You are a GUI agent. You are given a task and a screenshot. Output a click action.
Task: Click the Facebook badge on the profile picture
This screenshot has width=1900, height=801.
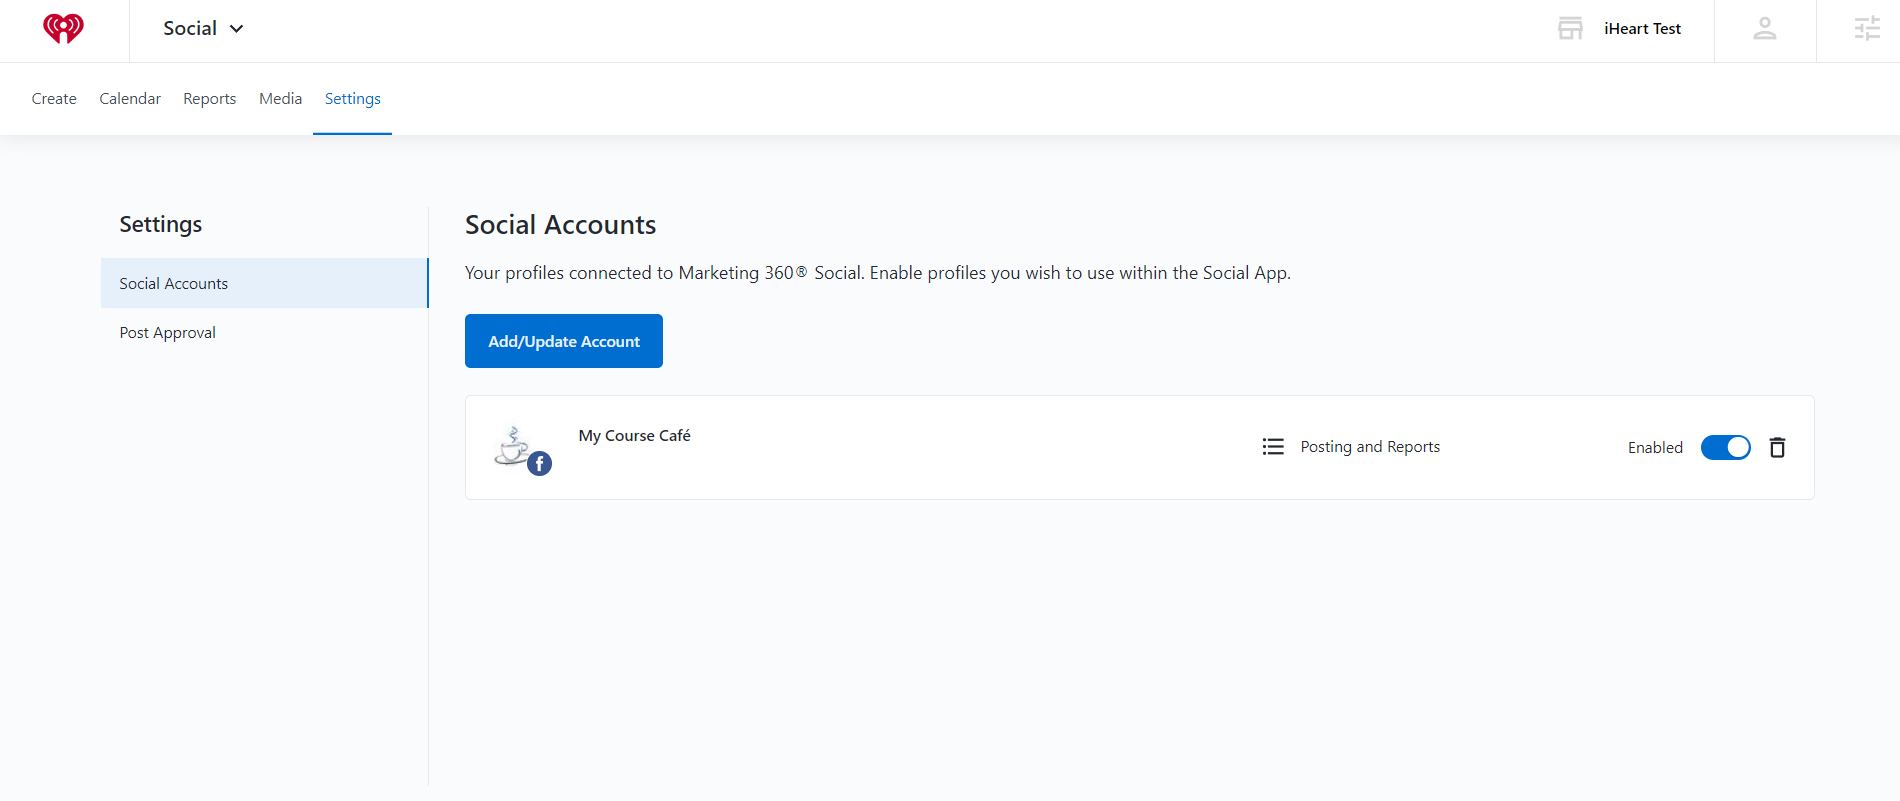[x=540, y=463]
